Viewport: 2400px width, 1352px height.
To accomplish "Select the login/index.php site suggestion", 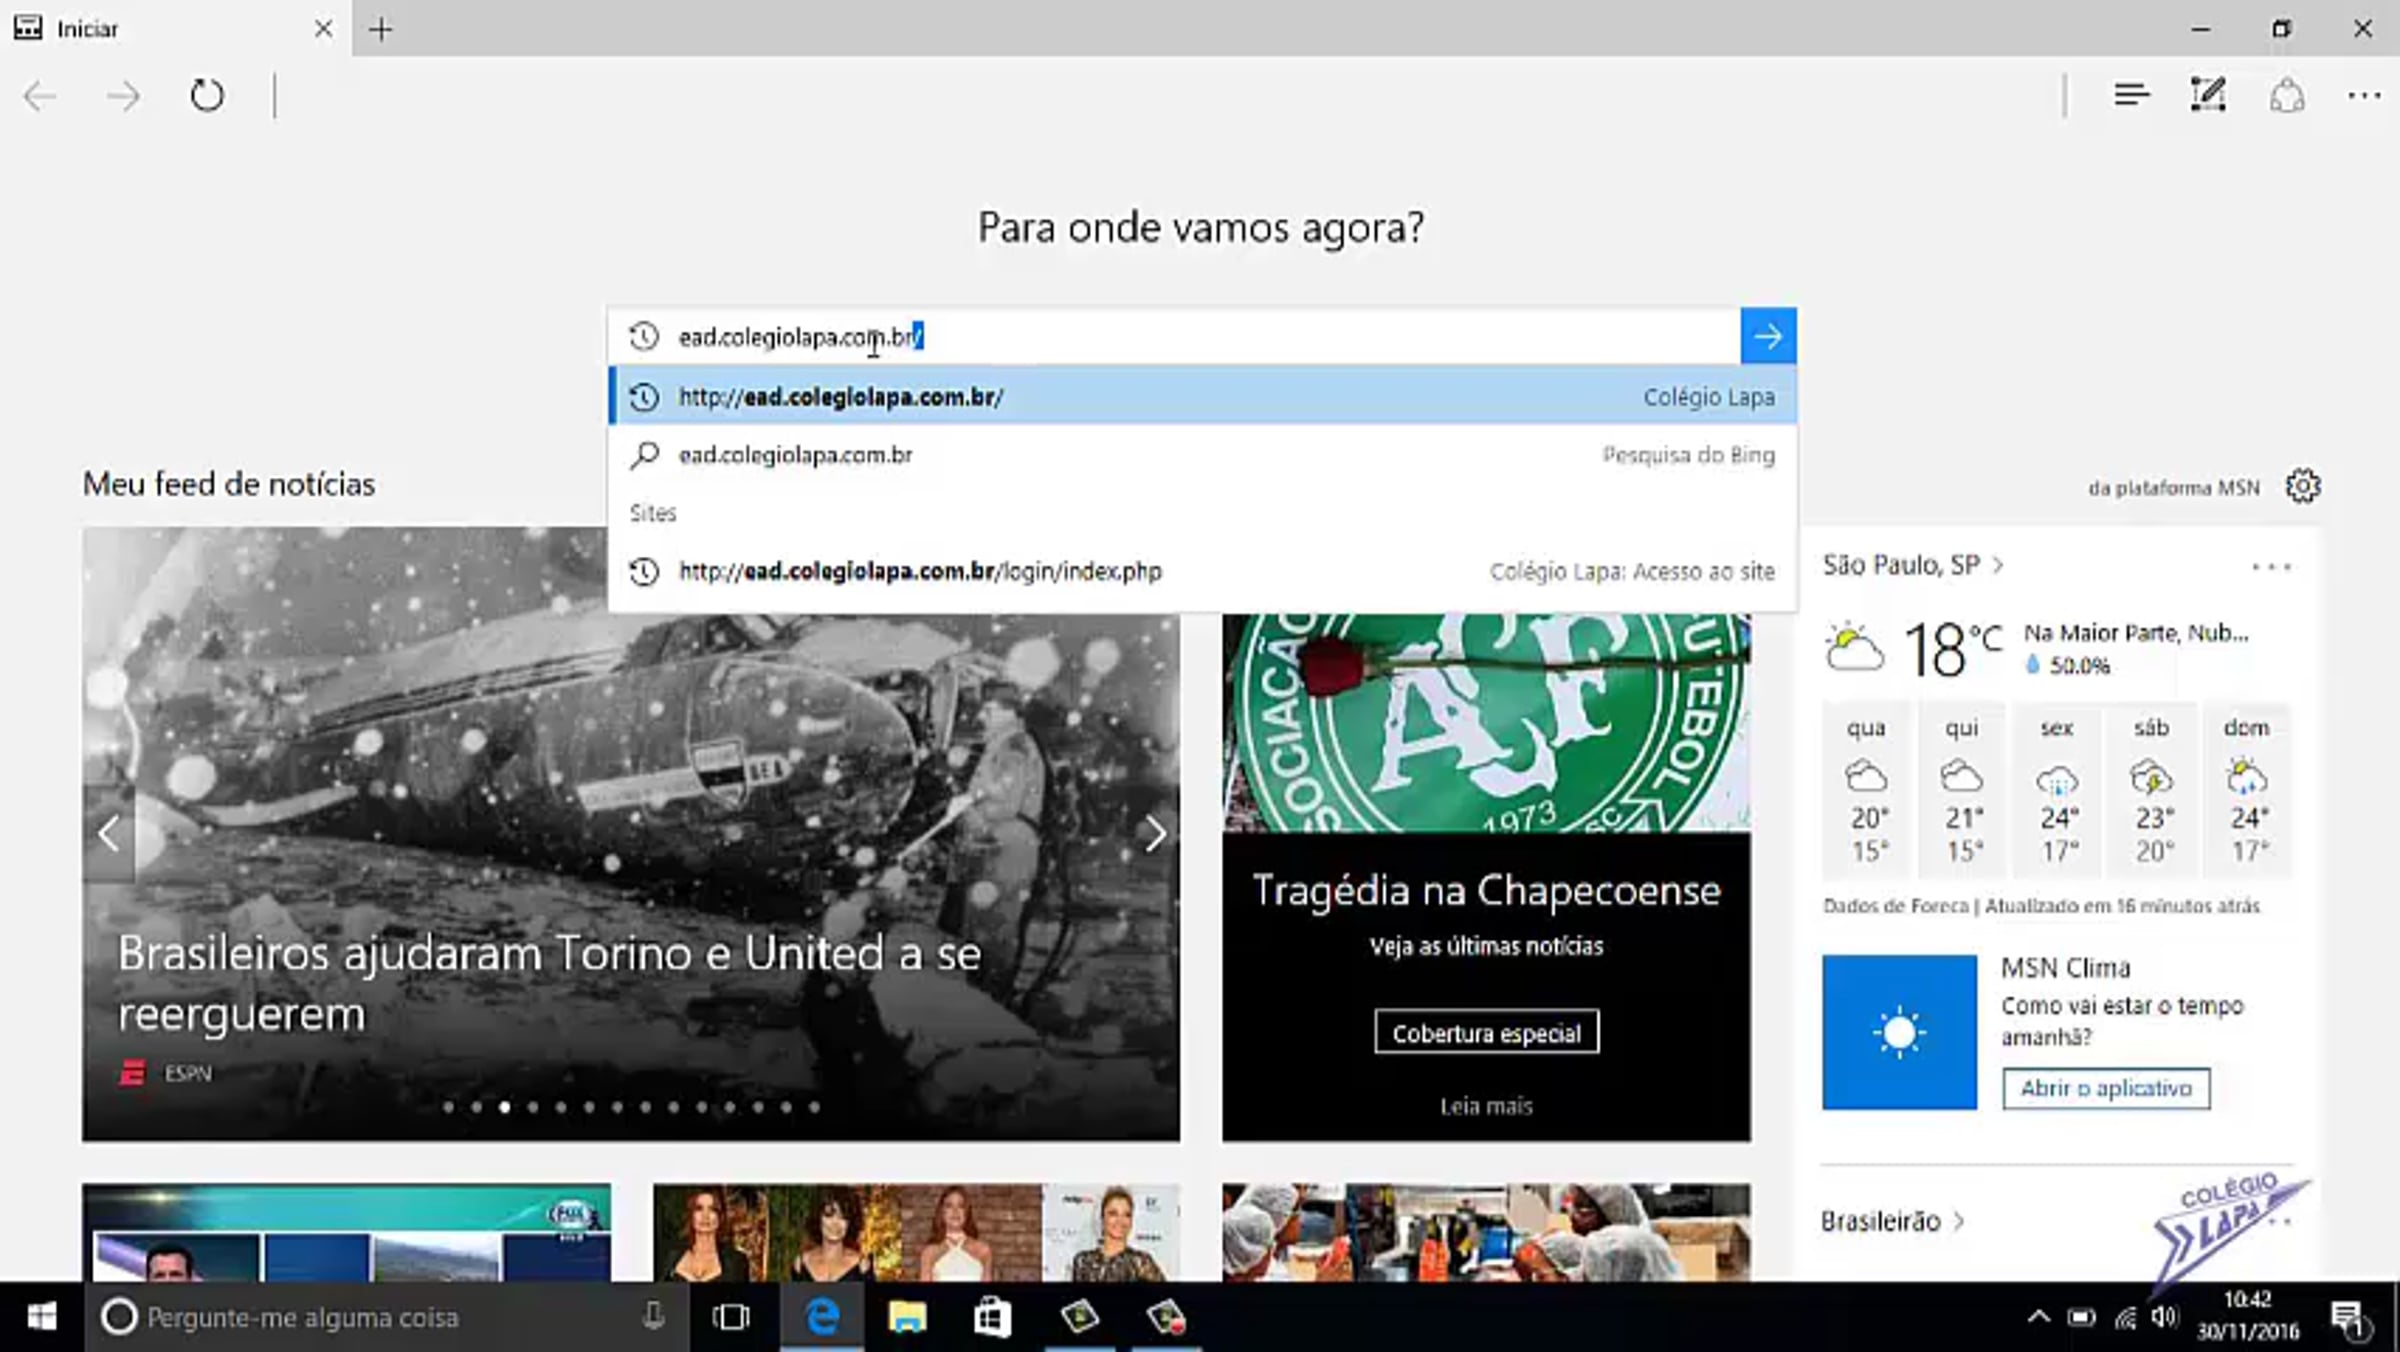I will click(x=1202, y=571).
